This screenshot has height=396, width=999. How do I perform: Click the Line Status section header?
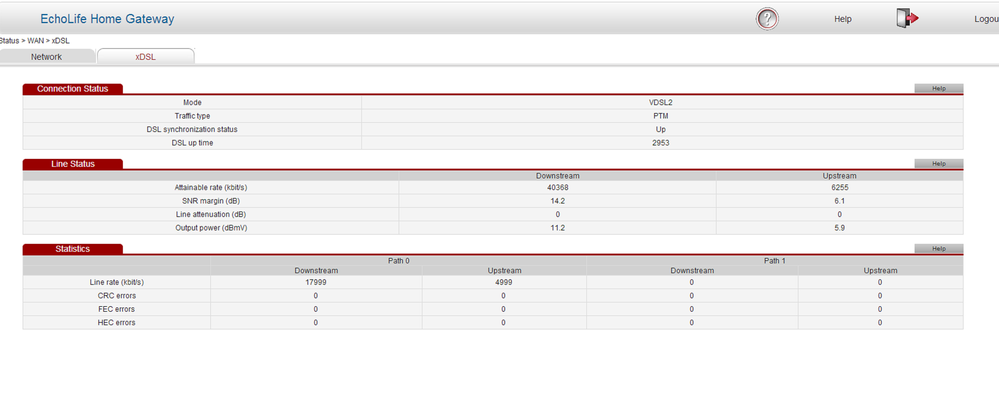(x=73, y=164)
